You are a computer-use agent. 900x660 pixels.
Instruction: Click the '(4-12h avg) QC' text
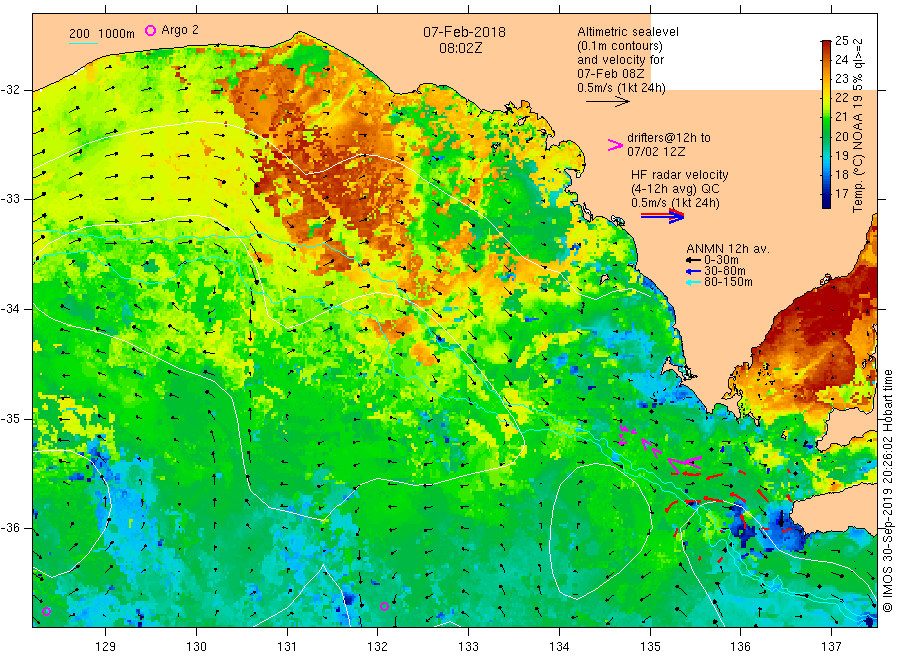tap(675, 189)
